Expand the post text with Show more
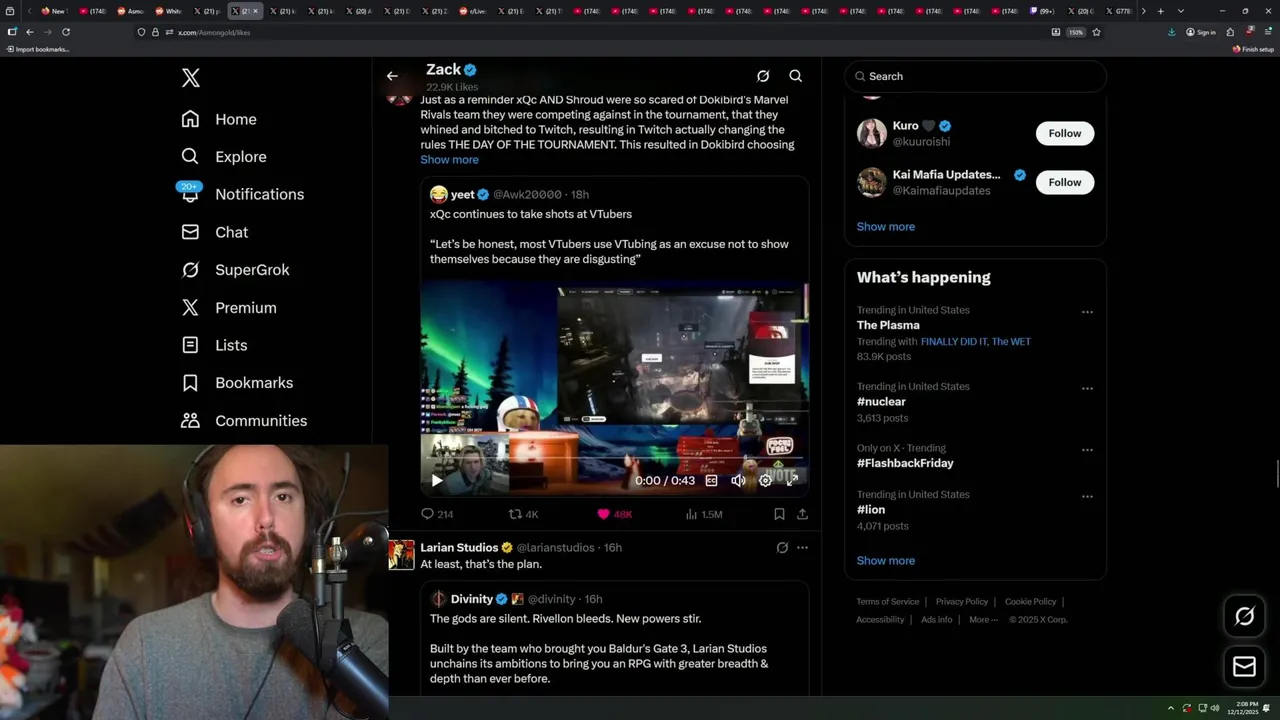This screenshot has height=720, width=1280. click(x=449, y=160)
